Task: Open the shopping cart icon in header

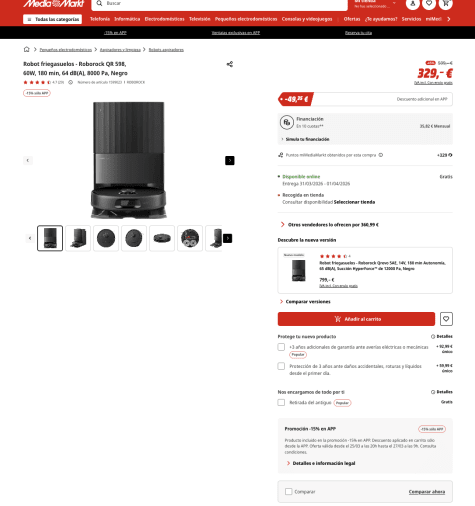Action: pos(446,3)
